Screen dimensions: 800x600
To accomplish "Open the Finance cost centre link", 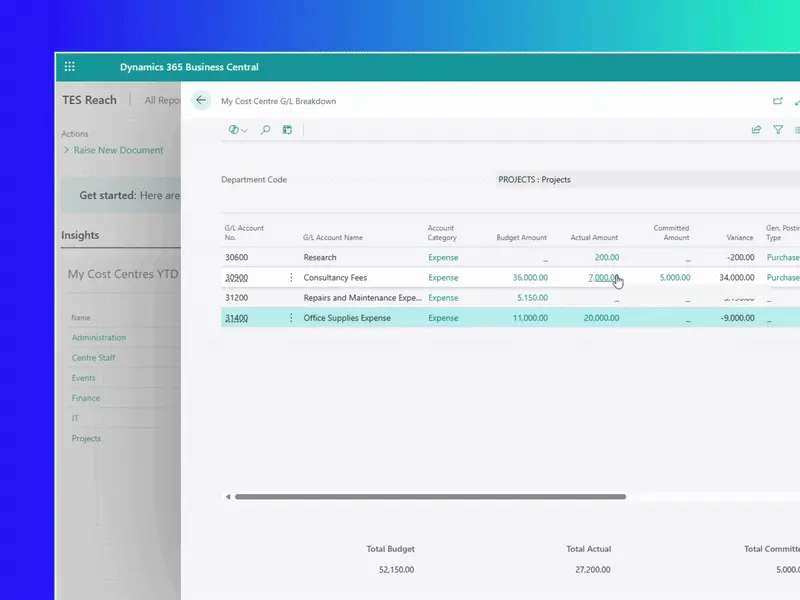I will [86, 398].
